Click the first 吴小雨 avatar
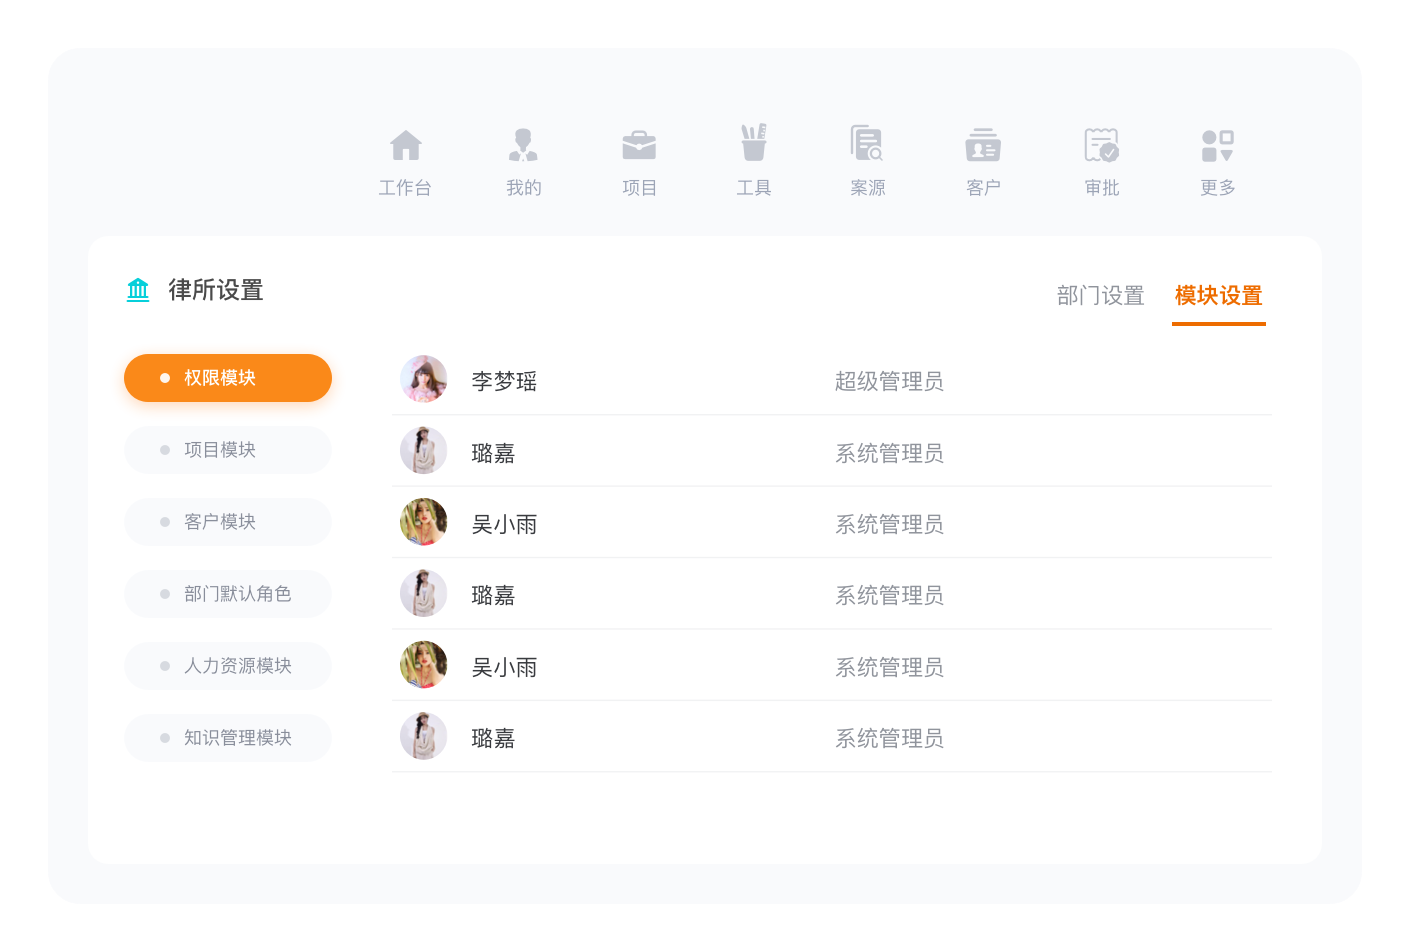Image resolution: width=1412 pixels, height=952 pixels. pos(424,522)
